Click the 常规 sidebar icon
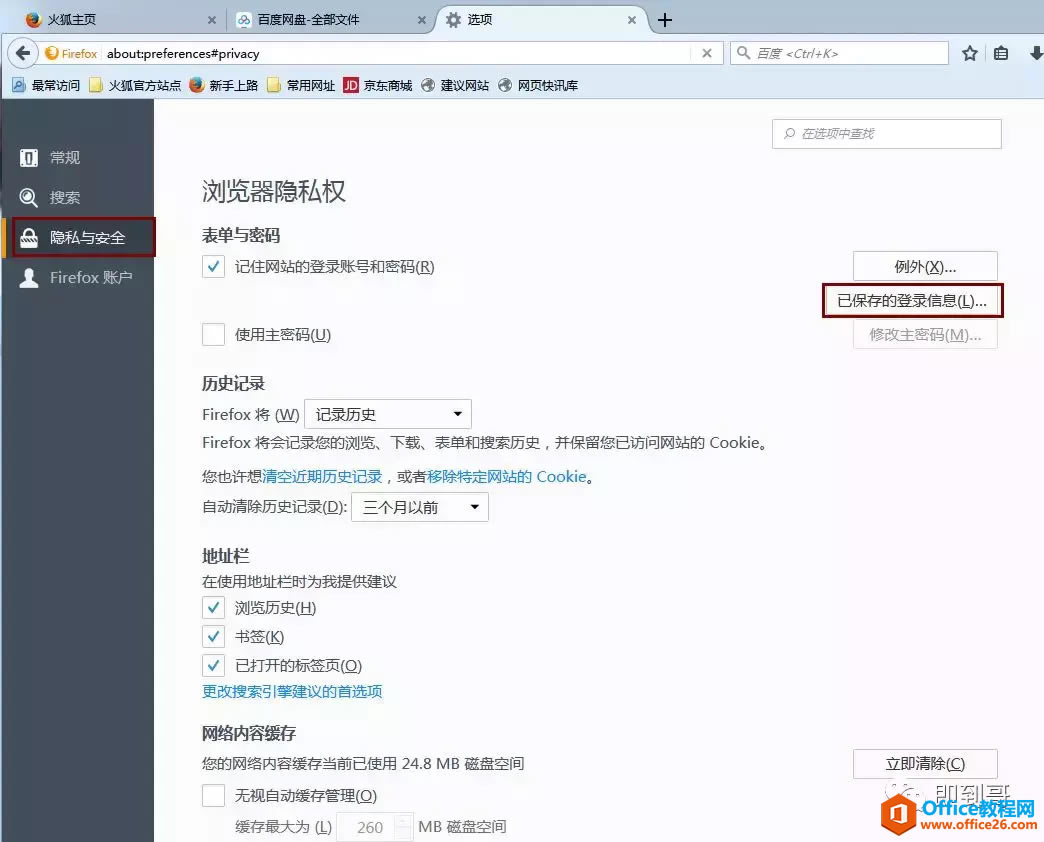 [29, 158]
